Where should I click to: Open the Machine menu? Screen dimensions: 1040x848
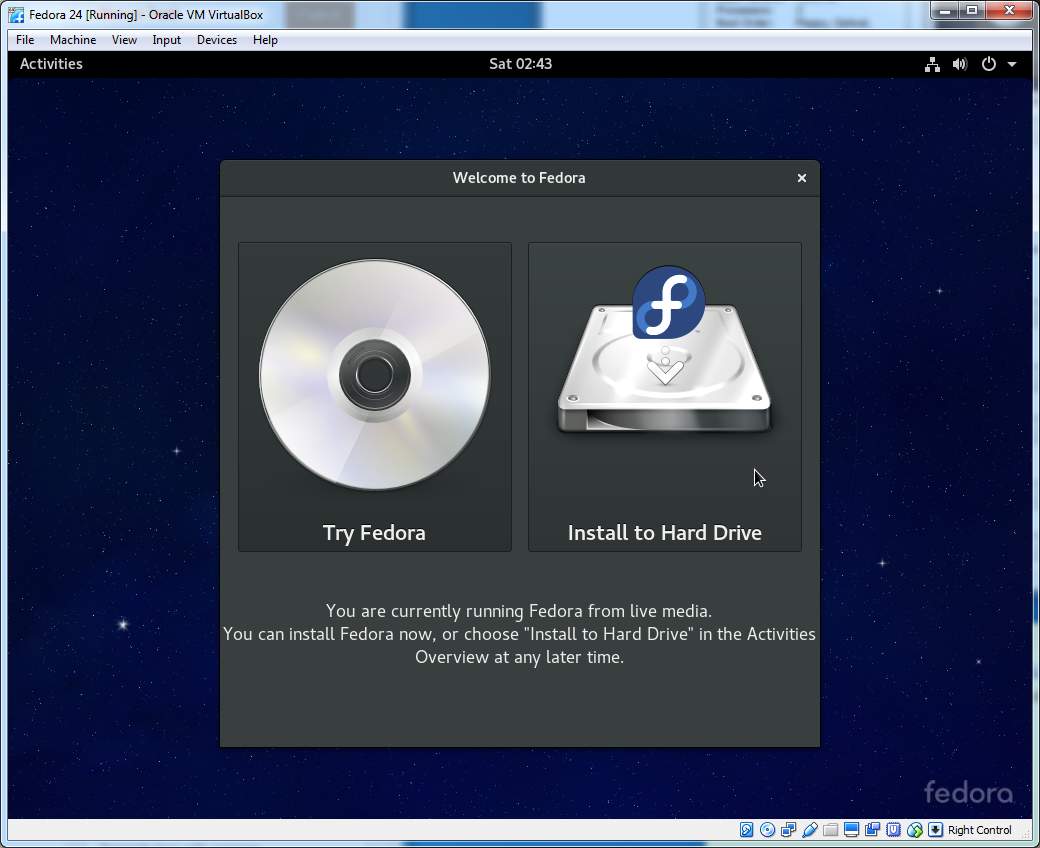click(73, 40)
